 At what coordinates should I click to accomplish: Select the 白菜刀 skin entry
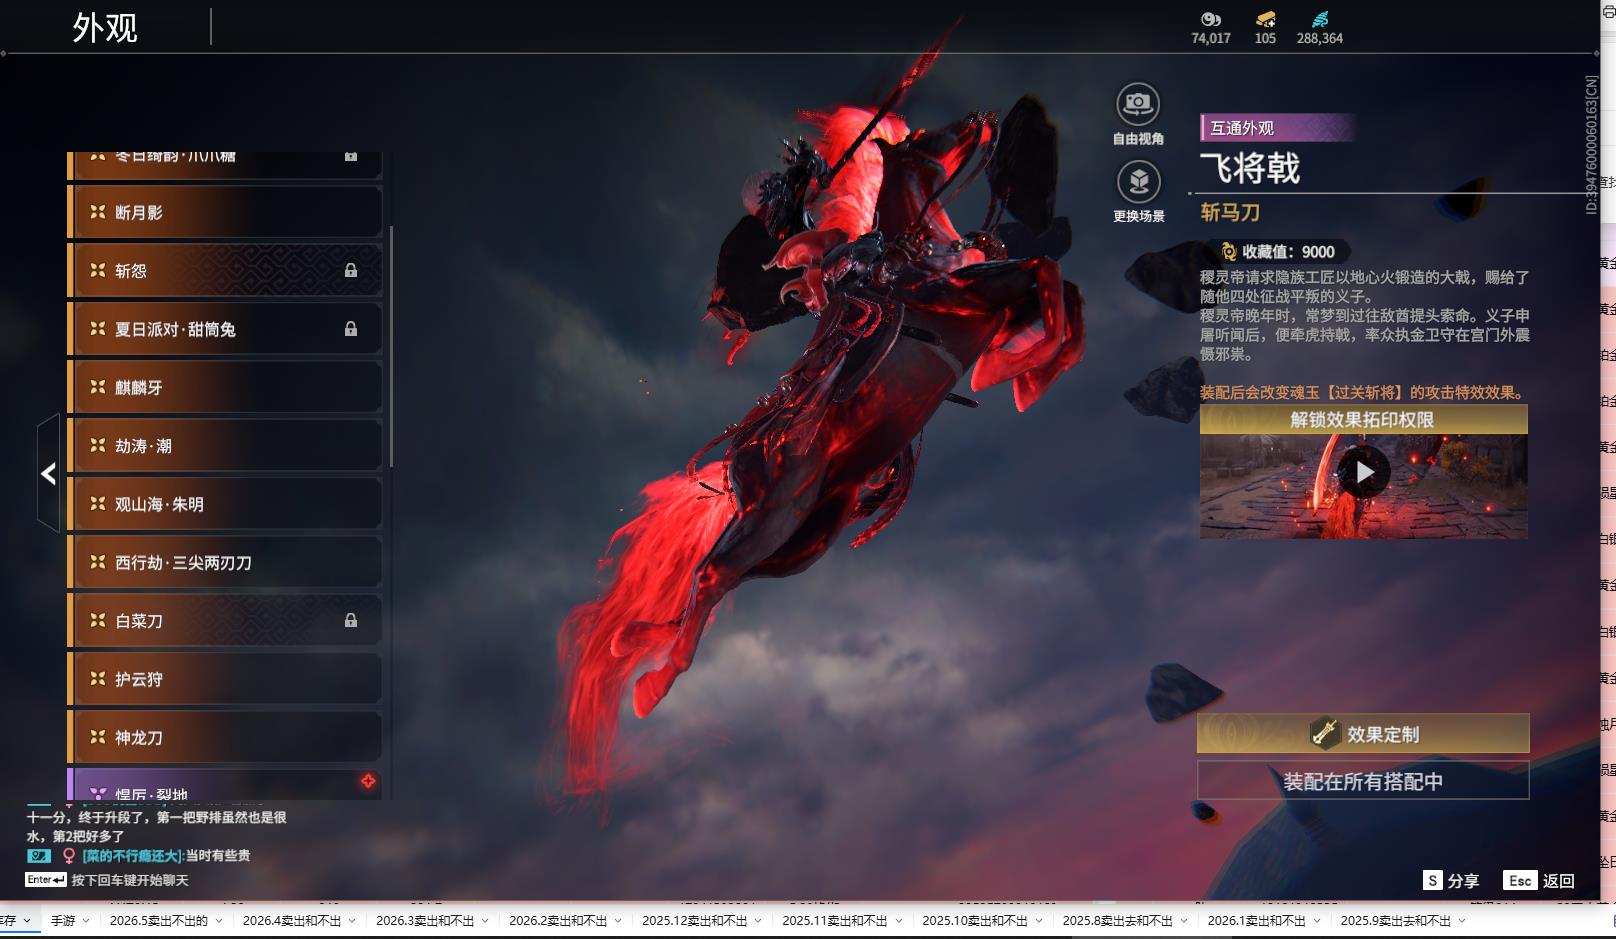225,621
